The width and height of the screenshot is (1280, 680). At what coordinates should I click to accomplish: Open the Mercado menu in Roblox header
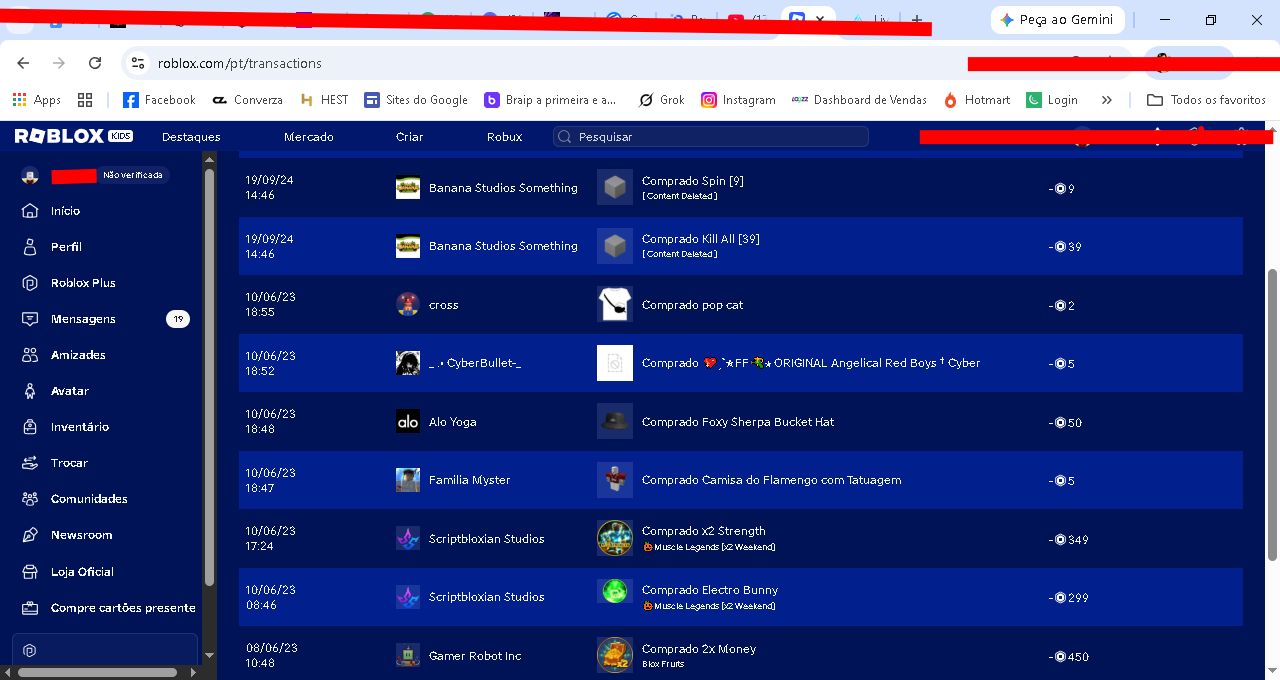(309, 137)
